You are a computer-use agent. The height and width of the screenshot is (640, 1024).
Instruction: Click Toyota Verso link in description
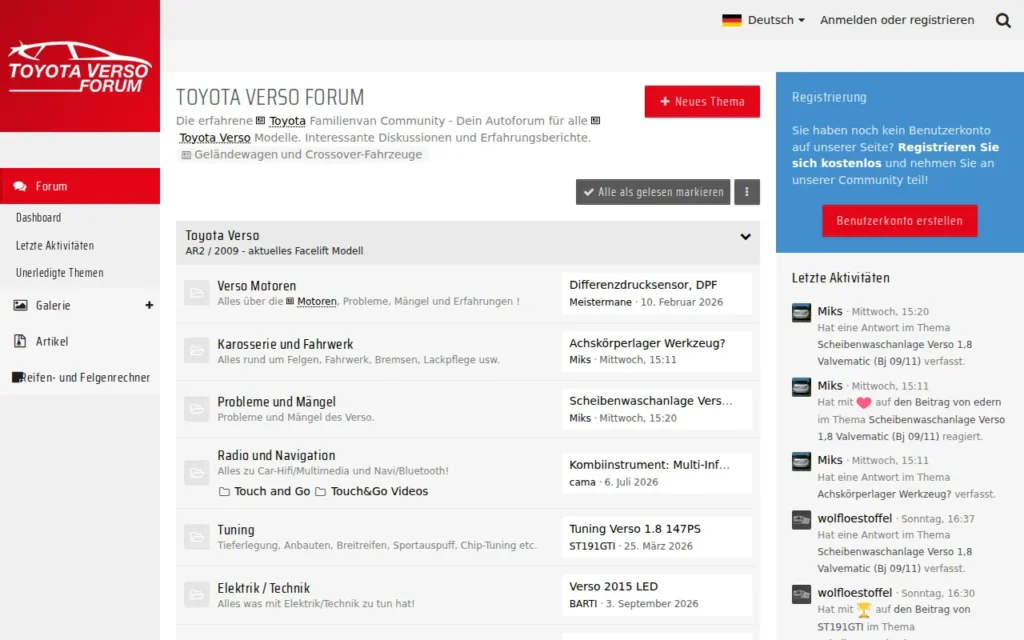(215, 138)
